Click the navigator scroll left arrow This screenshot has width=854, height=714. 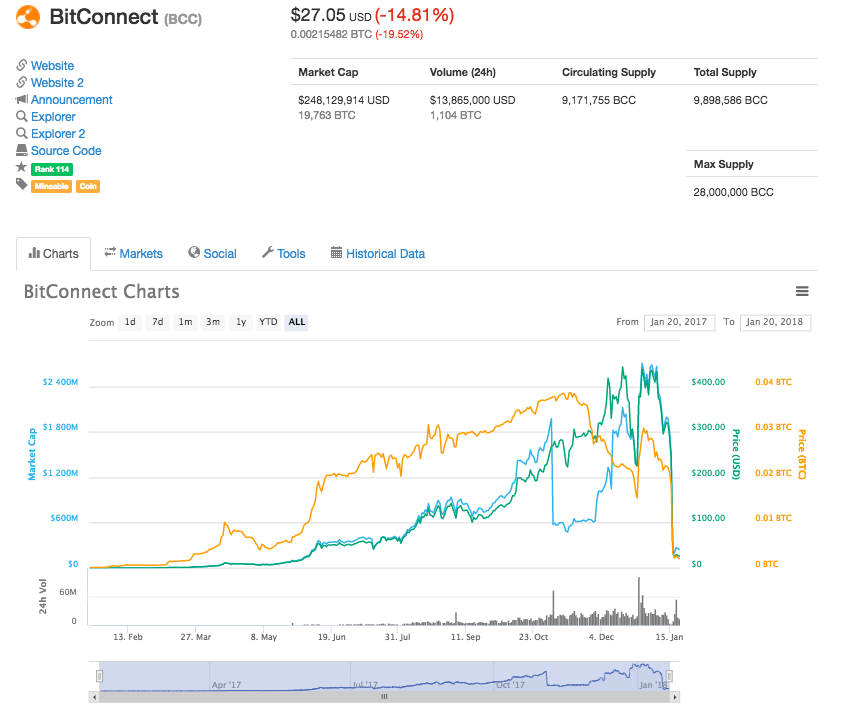click(x=94, y=697)
